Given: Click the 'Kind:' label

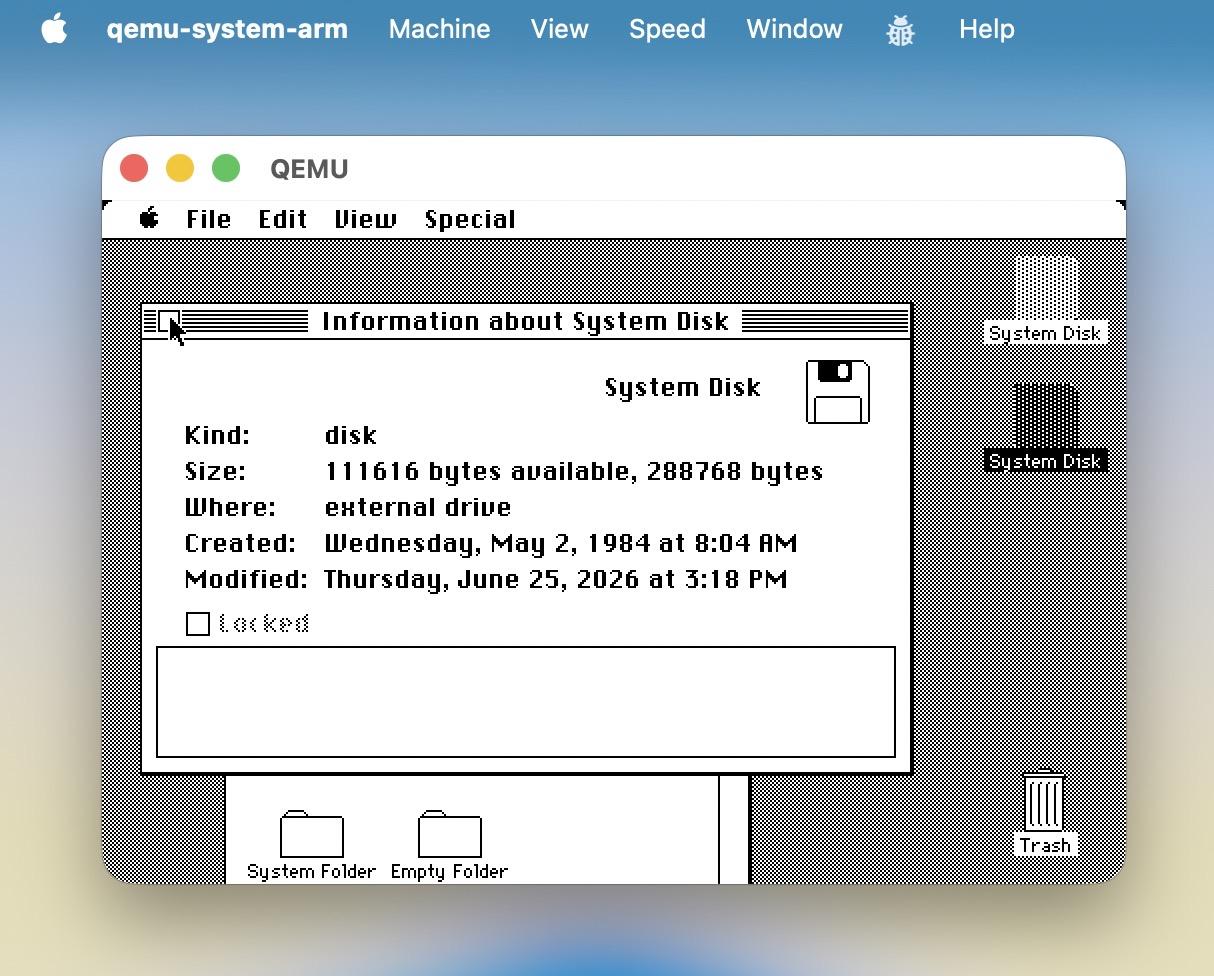Looking at the screenshot, I should (x=217, y=436).
